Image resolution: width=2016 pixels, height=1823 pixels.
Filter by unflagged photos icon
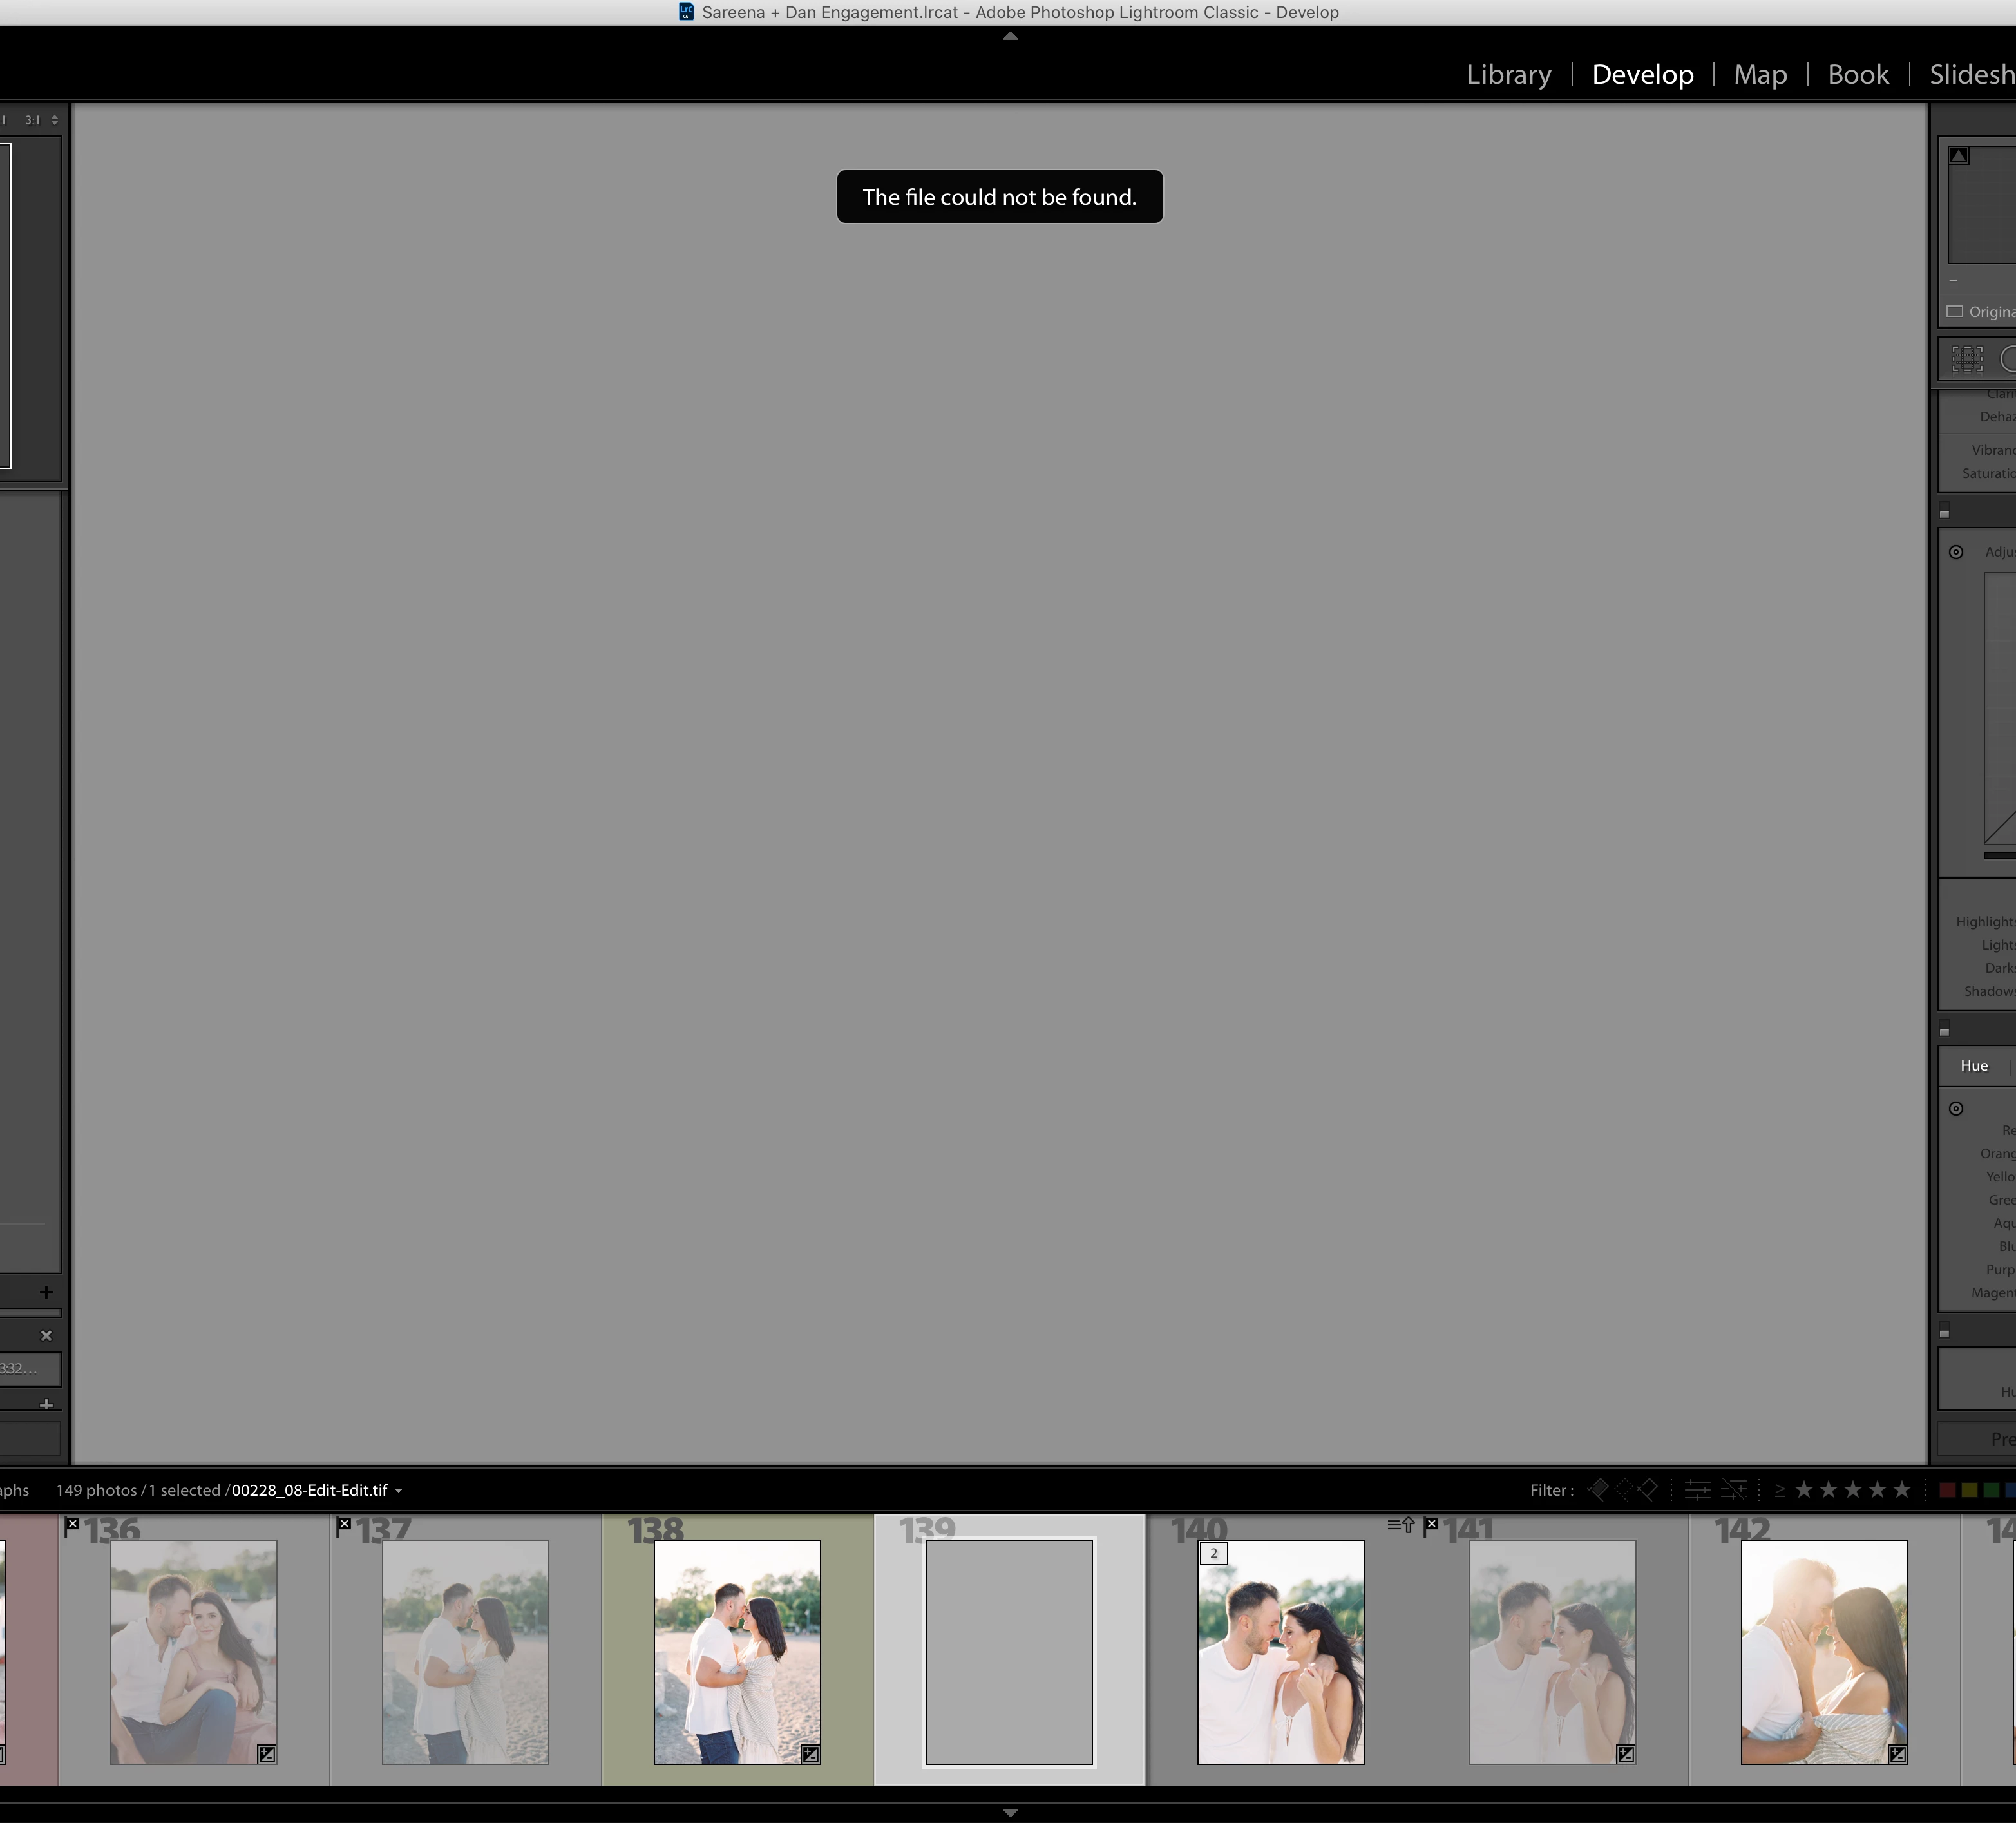1623,1490
